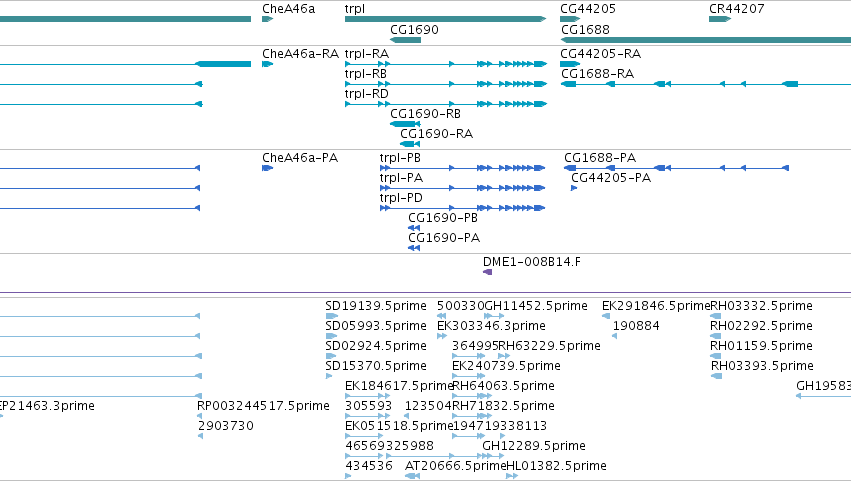The height and width of the screenshot is (481, 851).
Task: Click EST label GH11452.5prime
Action: [535, 306]
